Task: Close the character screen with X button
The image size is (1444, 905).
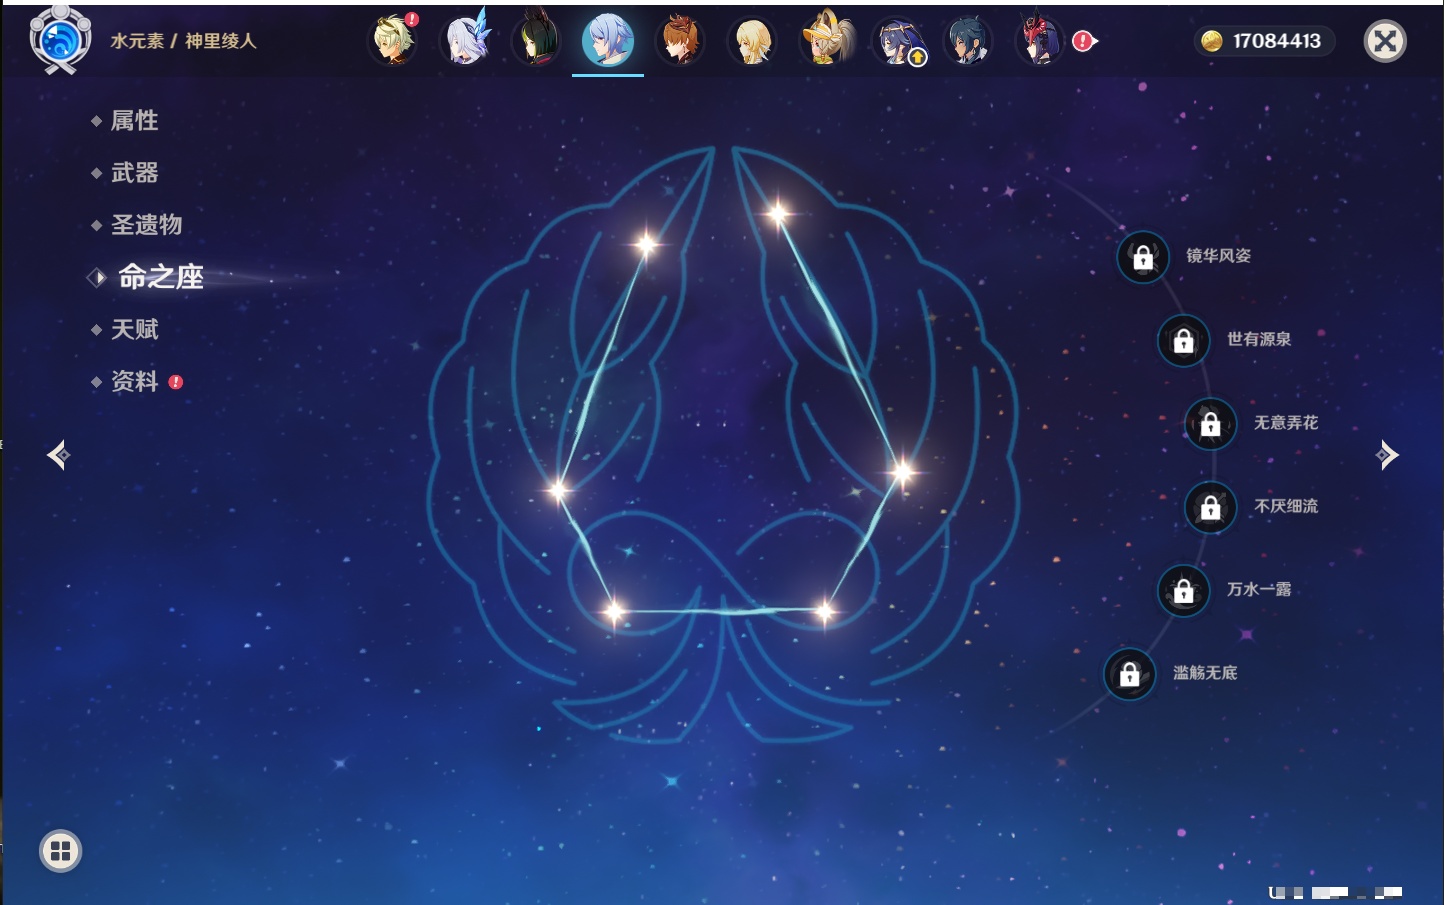Action: [x=1385, y=41]
